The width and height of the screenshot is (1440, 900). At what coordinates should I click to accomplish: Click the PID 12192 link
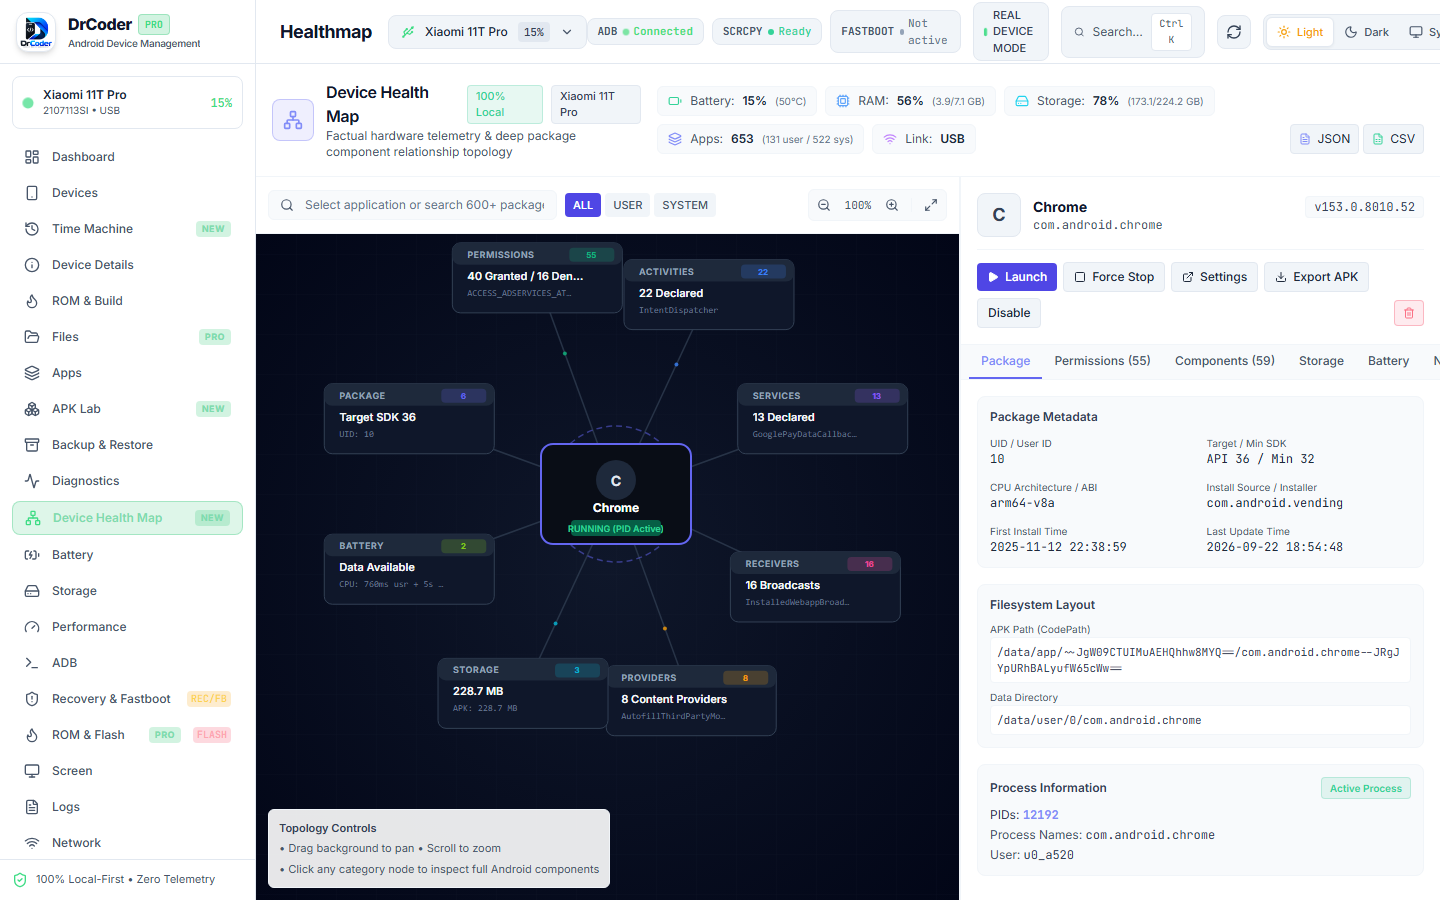click(1040, 815)
